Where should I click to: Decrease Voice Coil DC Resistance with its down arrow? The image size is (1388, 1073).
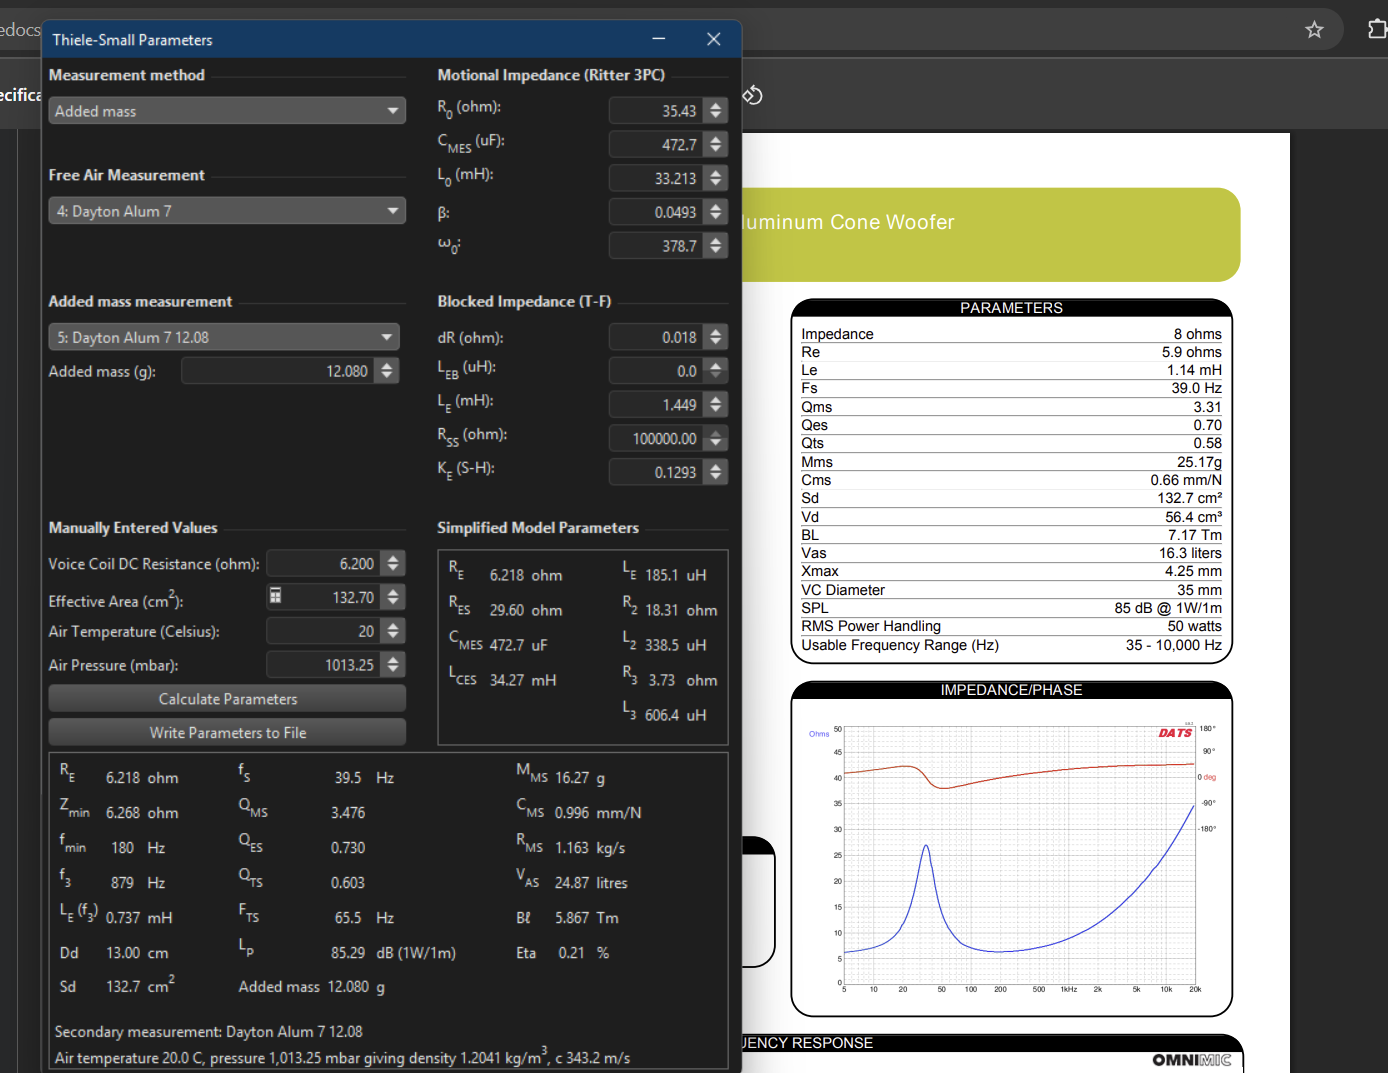point(394,569)
